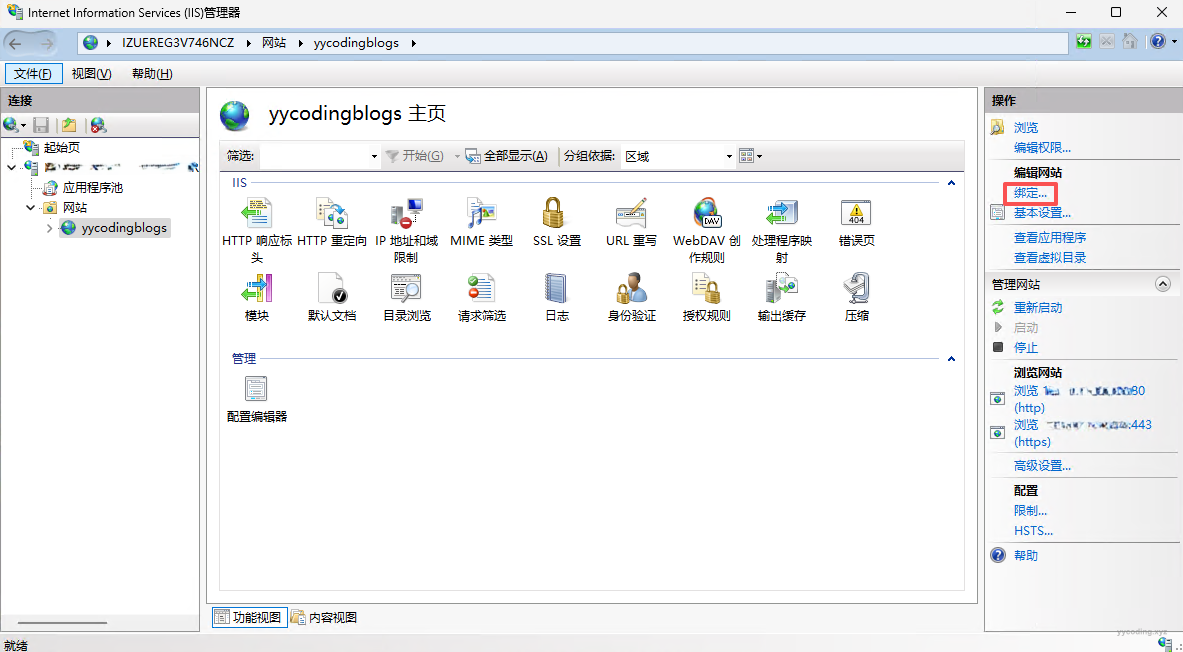
Task: Open the SSL 设置 icon
Action: 556,215
